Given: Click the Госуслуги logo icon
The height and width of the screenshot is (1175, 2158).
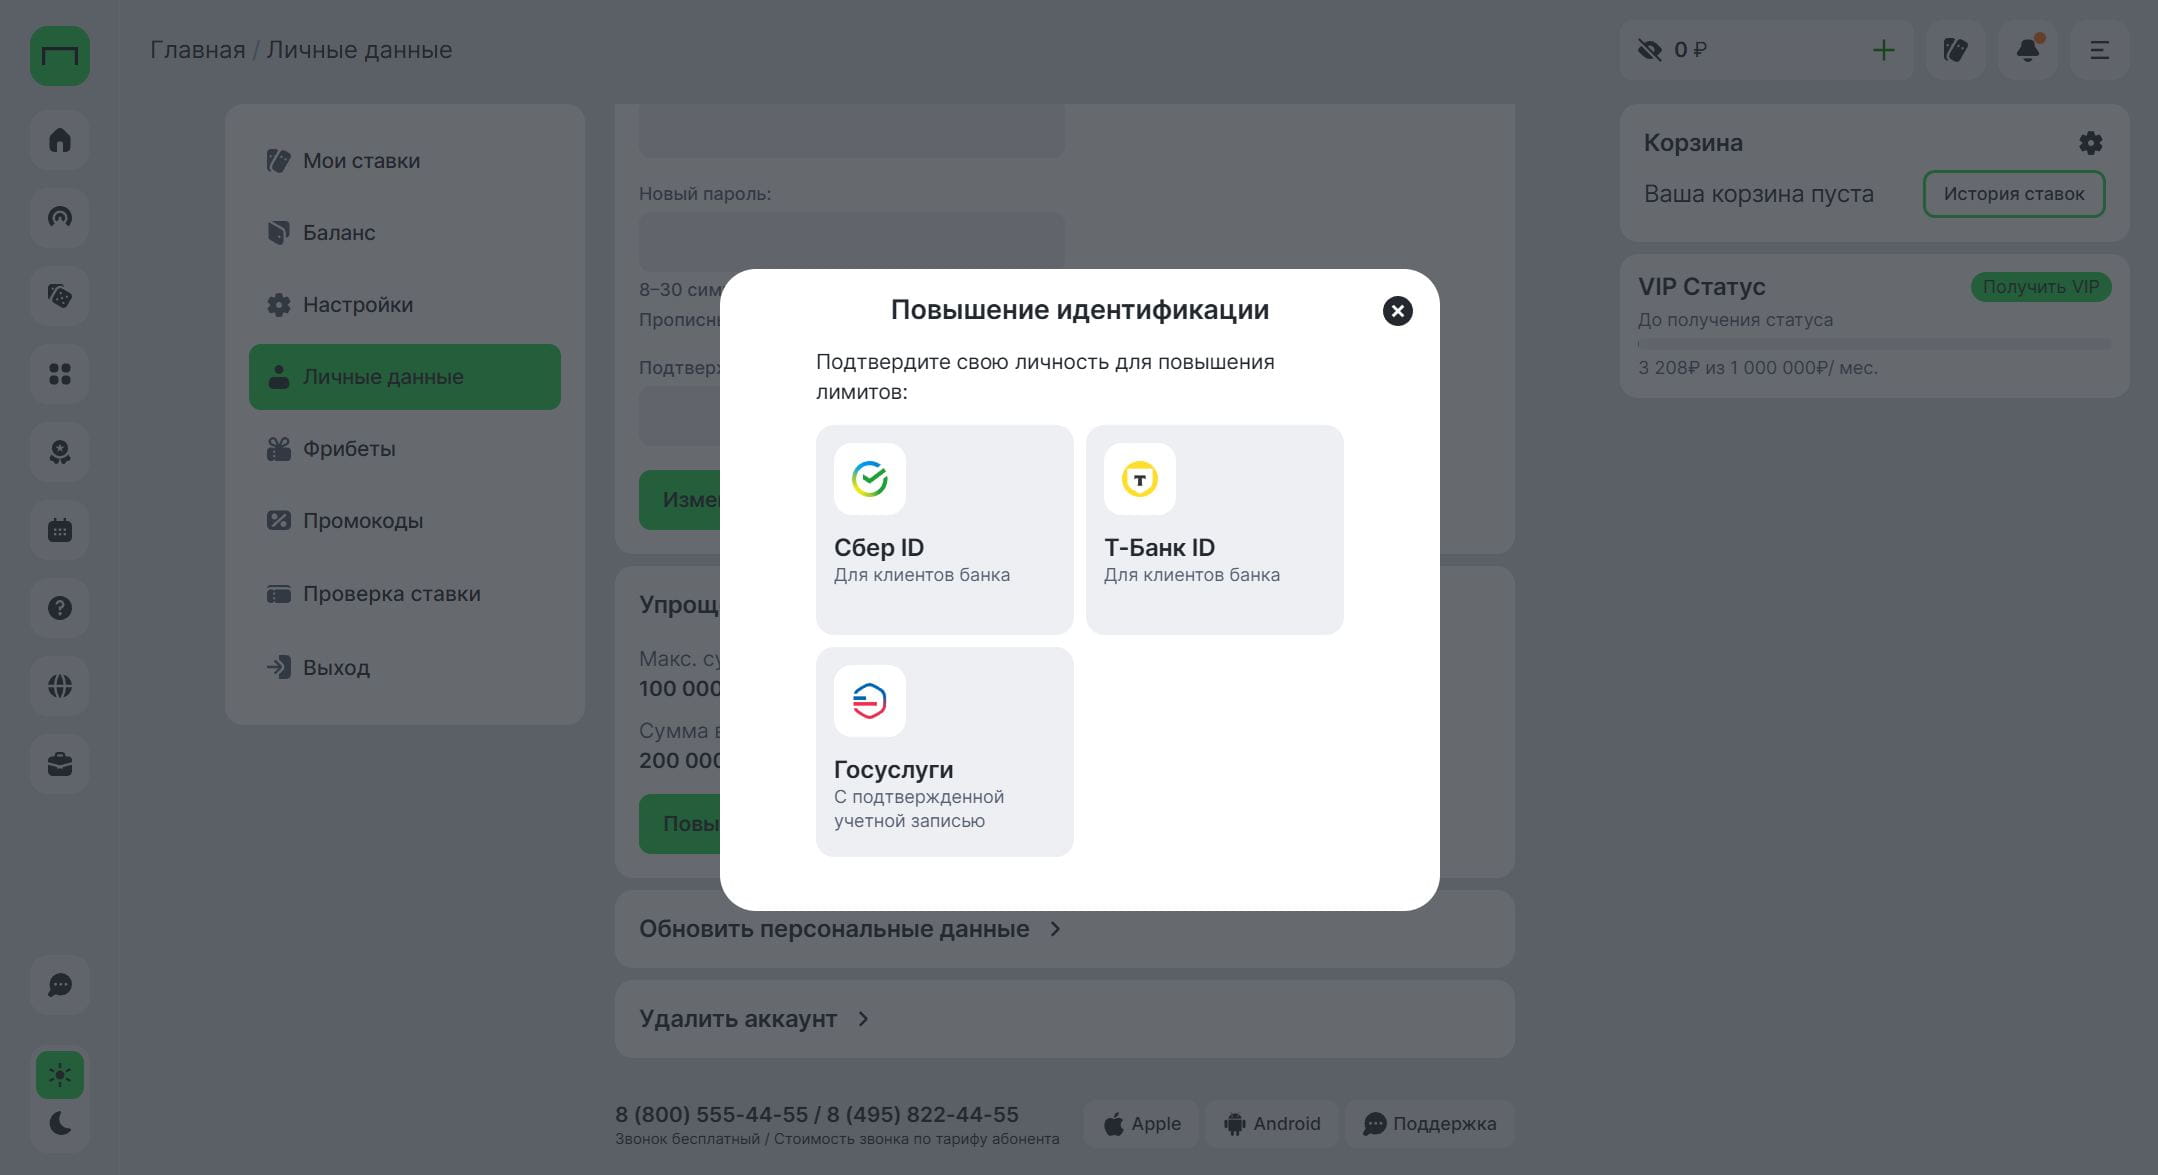Looking at the screenshot, I should point(870,701).
